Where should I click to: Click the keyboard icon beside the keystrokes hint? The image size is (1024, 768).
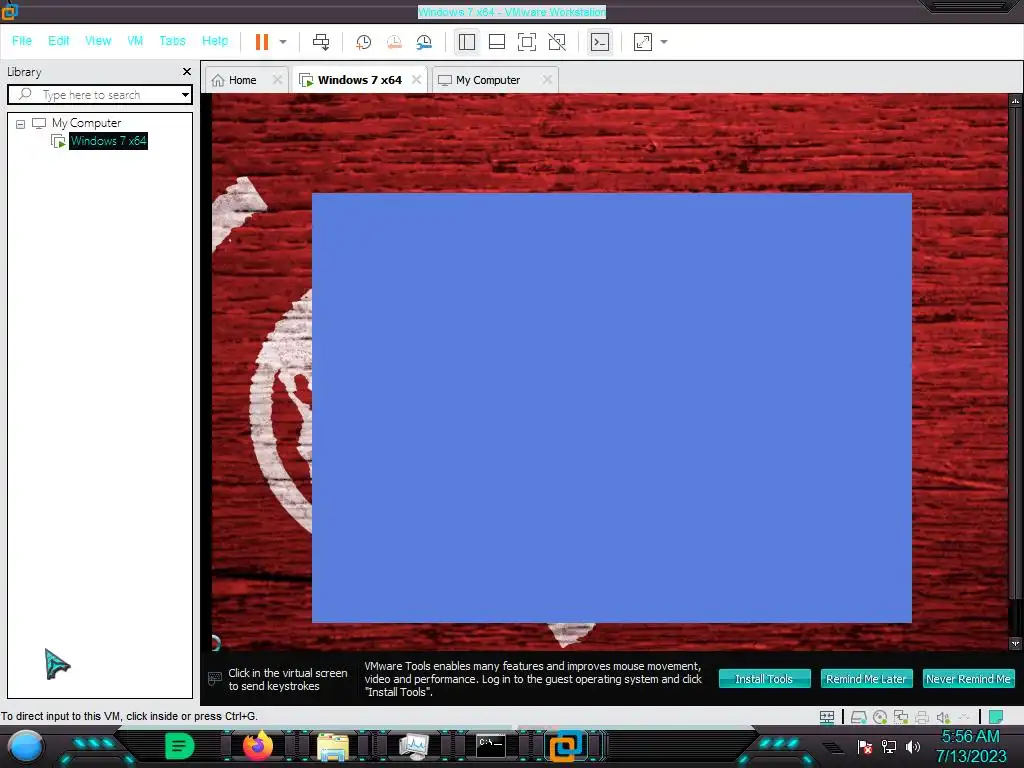[x=214, y=679]
